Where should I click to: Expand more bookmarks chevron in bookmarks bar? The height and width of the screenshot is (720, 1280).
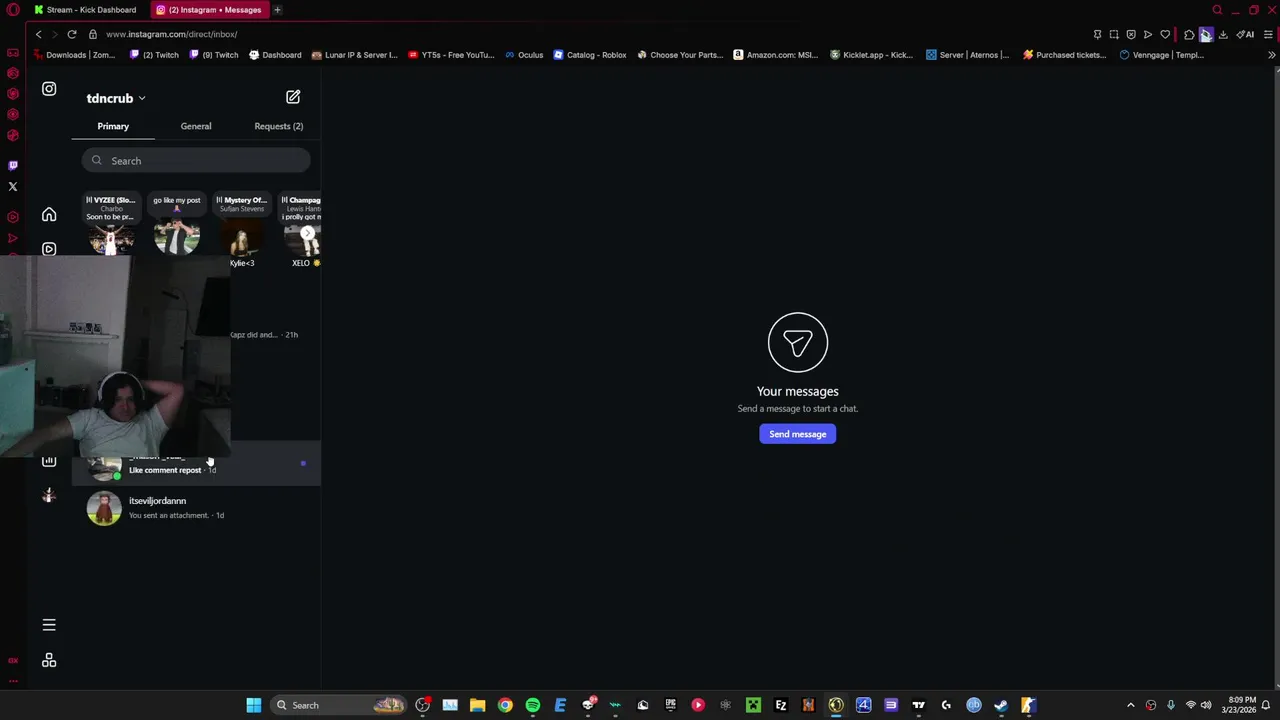[x=1271, y=55]
